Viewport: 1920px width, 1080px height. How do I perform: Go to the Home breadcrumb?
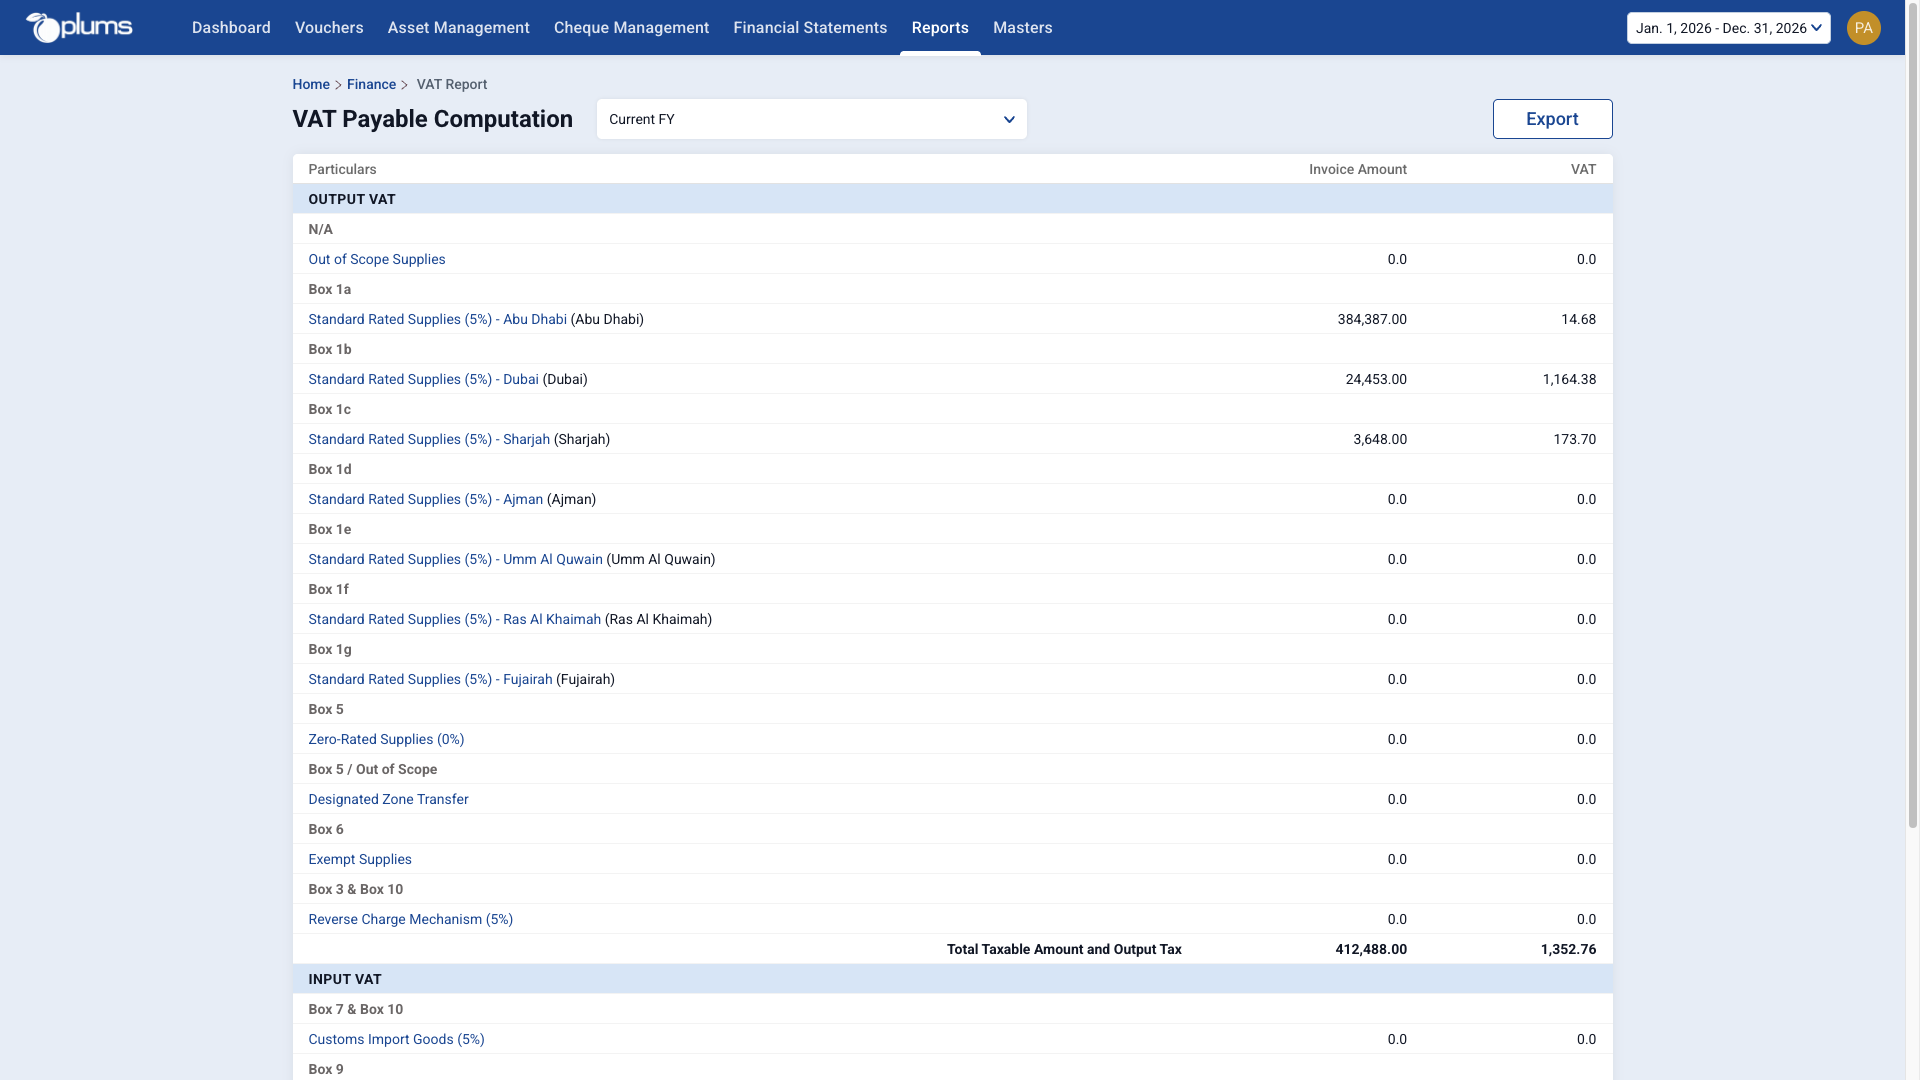pyautogui.click(x=311, y=85)
